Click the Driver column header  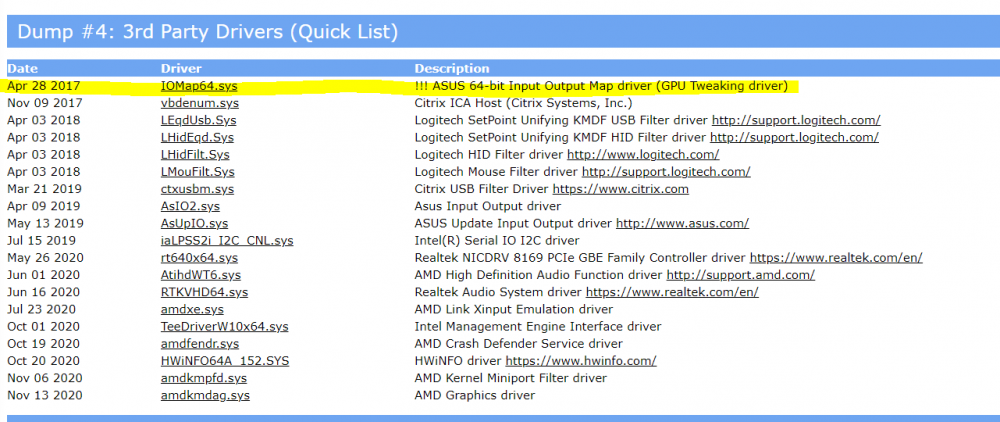click(x=180, y=69)
